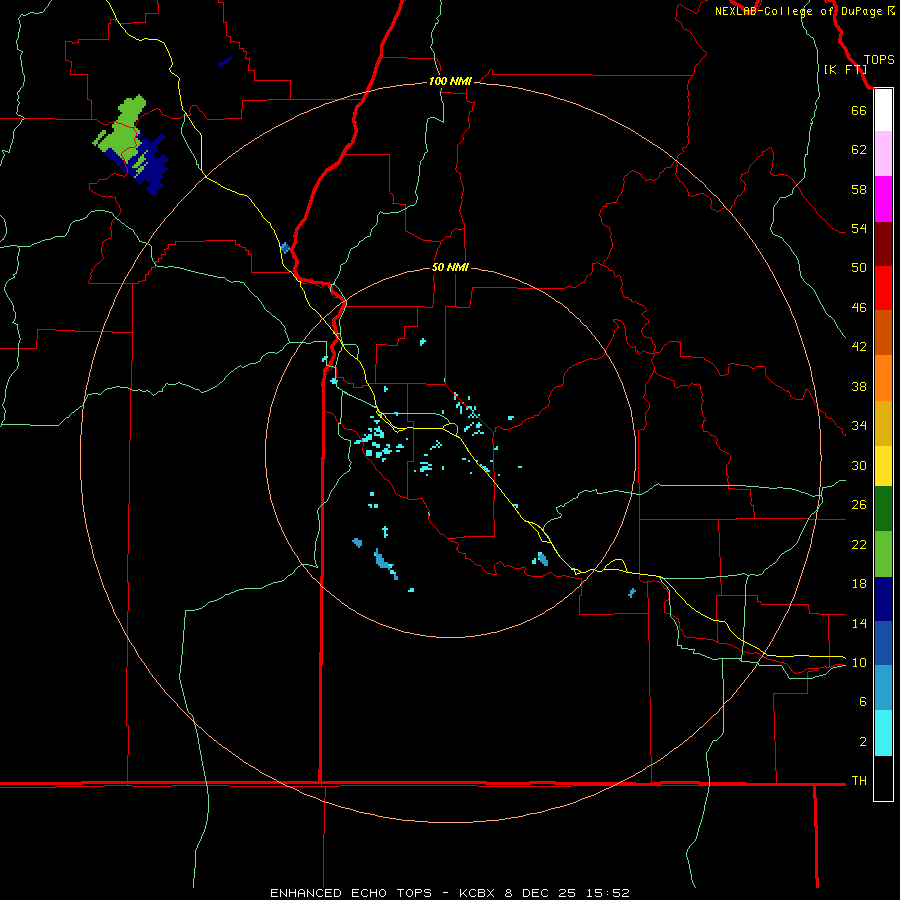Click the legend value '38'

[x=859, y=386]
